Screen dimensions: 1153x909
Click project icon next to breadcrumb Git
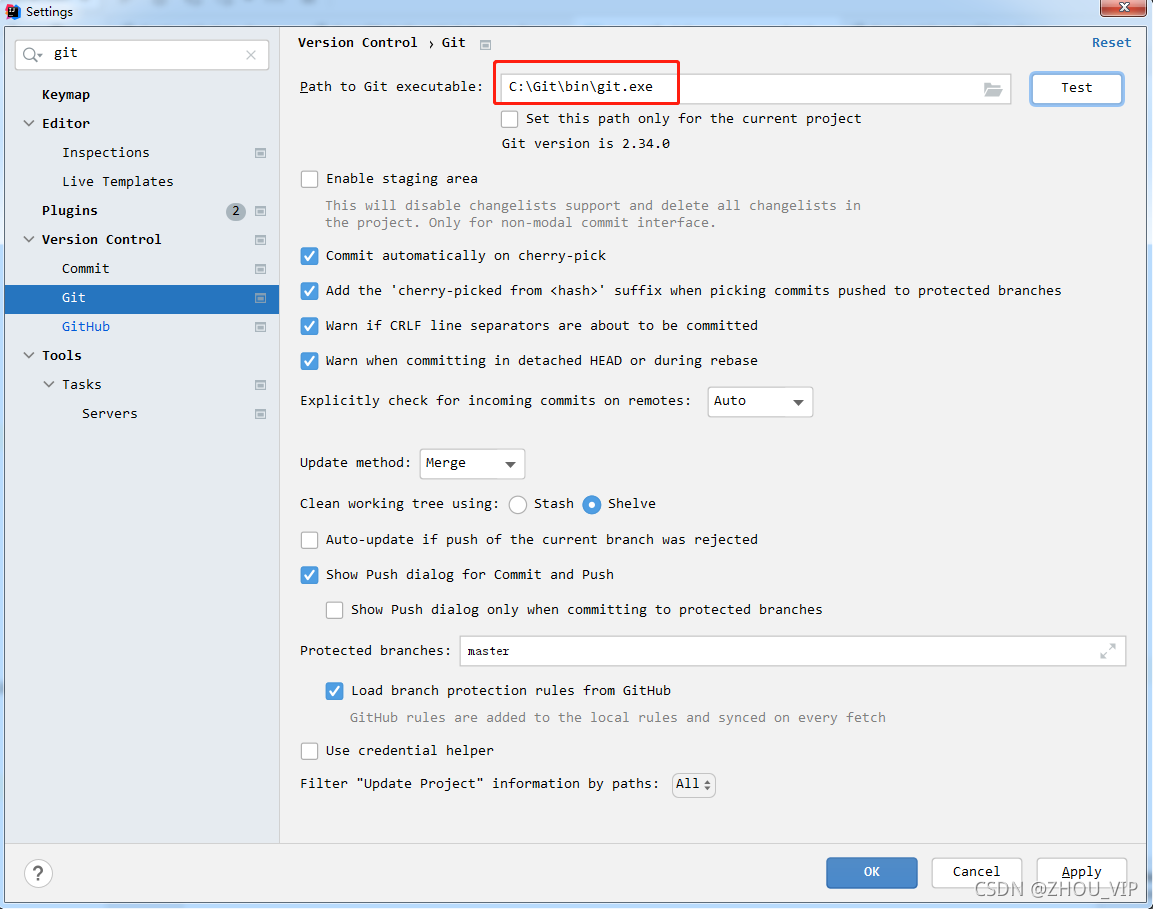click(485, 45)
